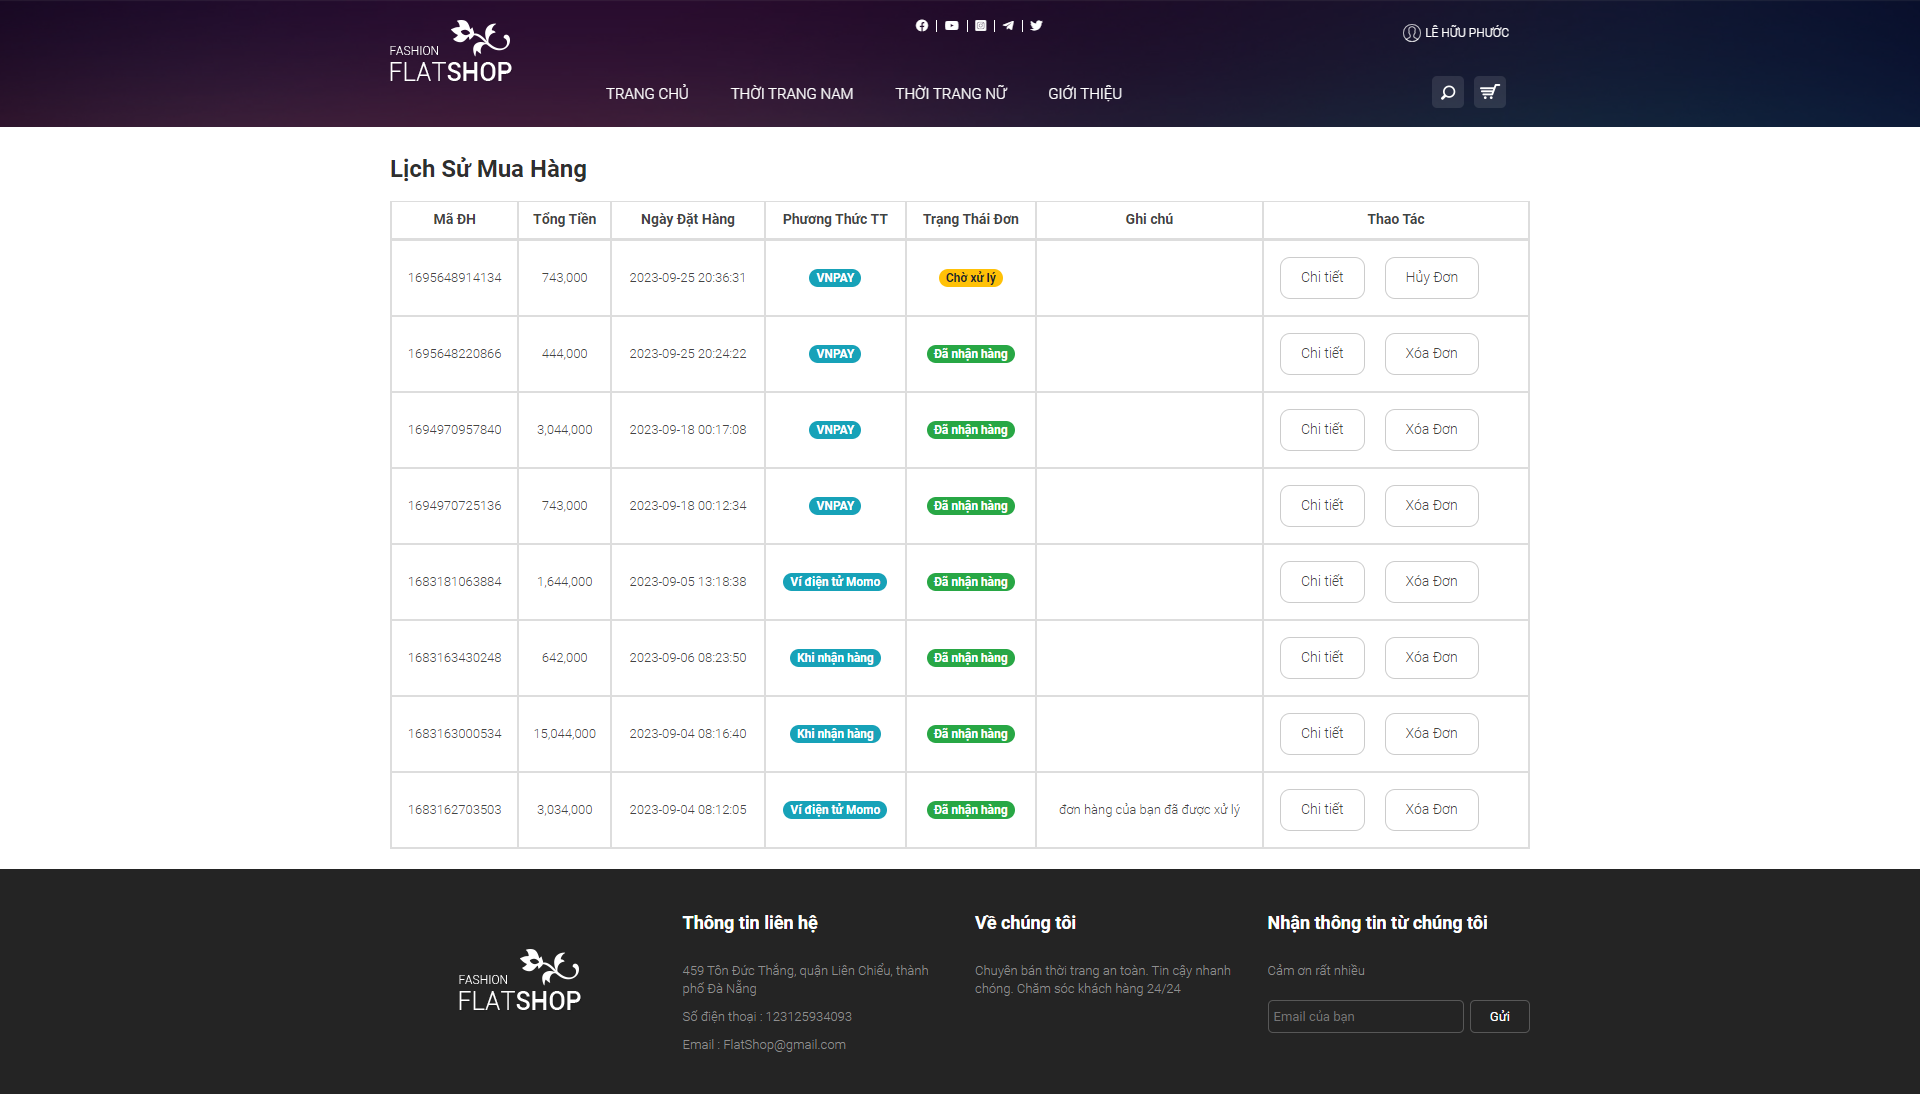View Chi tiết for order 1683181063884
The image size is (1920, 1094).
(1322, 582)
